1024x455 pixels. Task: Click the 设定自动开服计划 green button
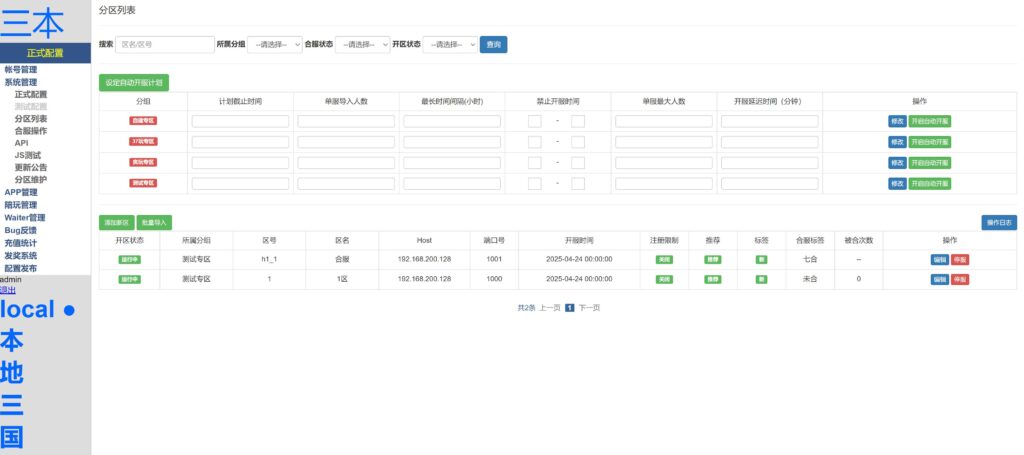[134, 83]
